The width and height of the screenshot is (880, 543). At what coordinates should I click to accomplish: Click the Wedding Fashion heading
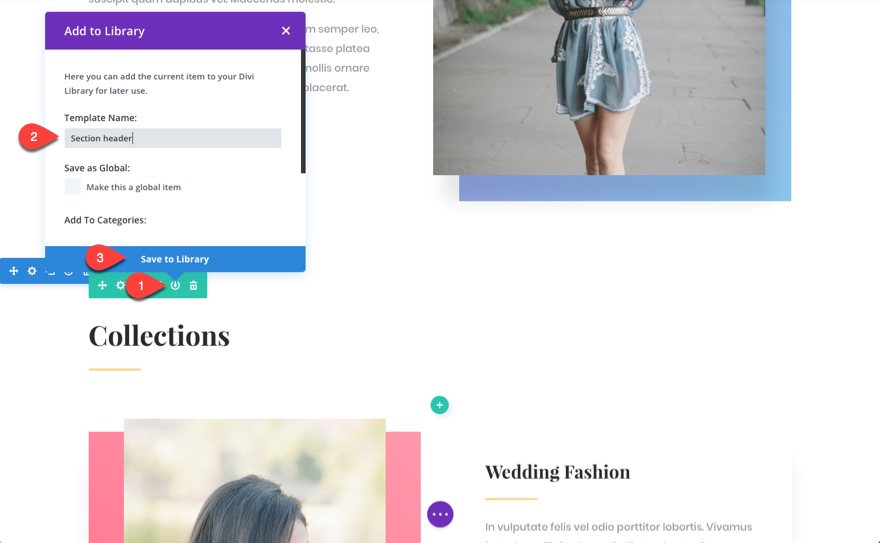[x=557, y=472]
